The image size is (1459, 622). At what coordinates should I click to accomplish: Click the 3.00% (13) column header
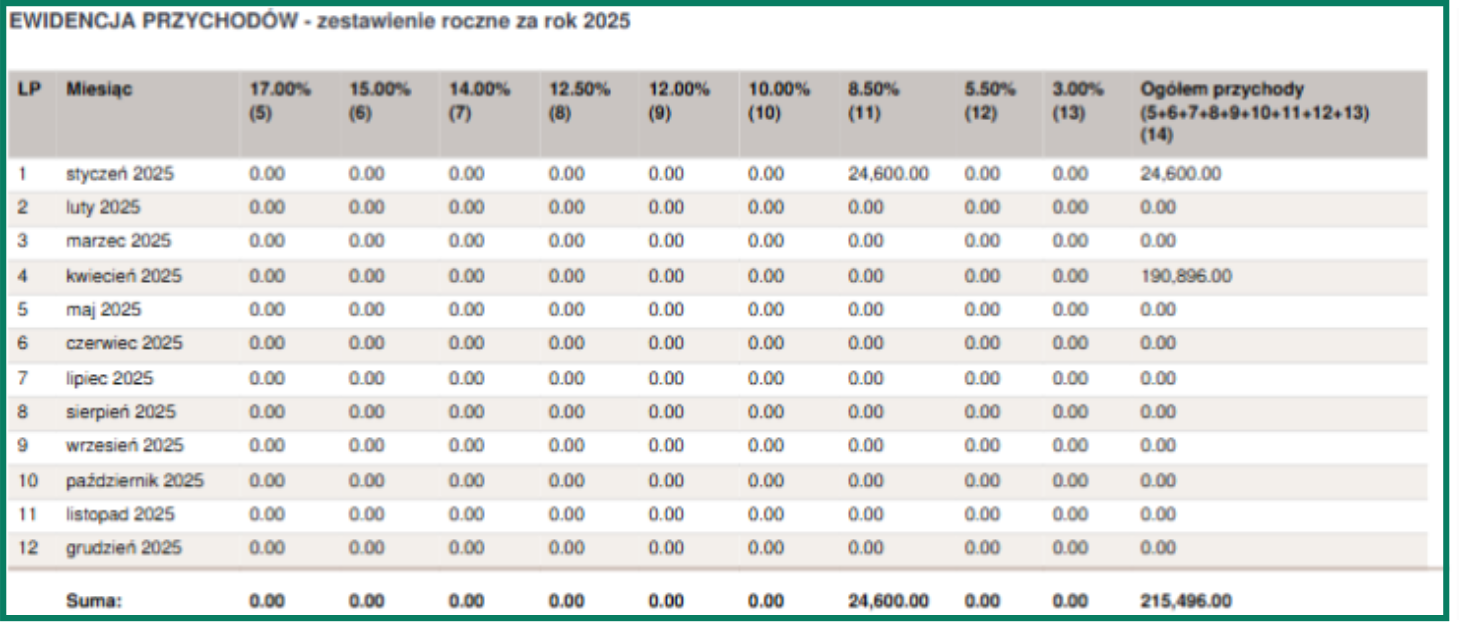(x=1078, y=101)
